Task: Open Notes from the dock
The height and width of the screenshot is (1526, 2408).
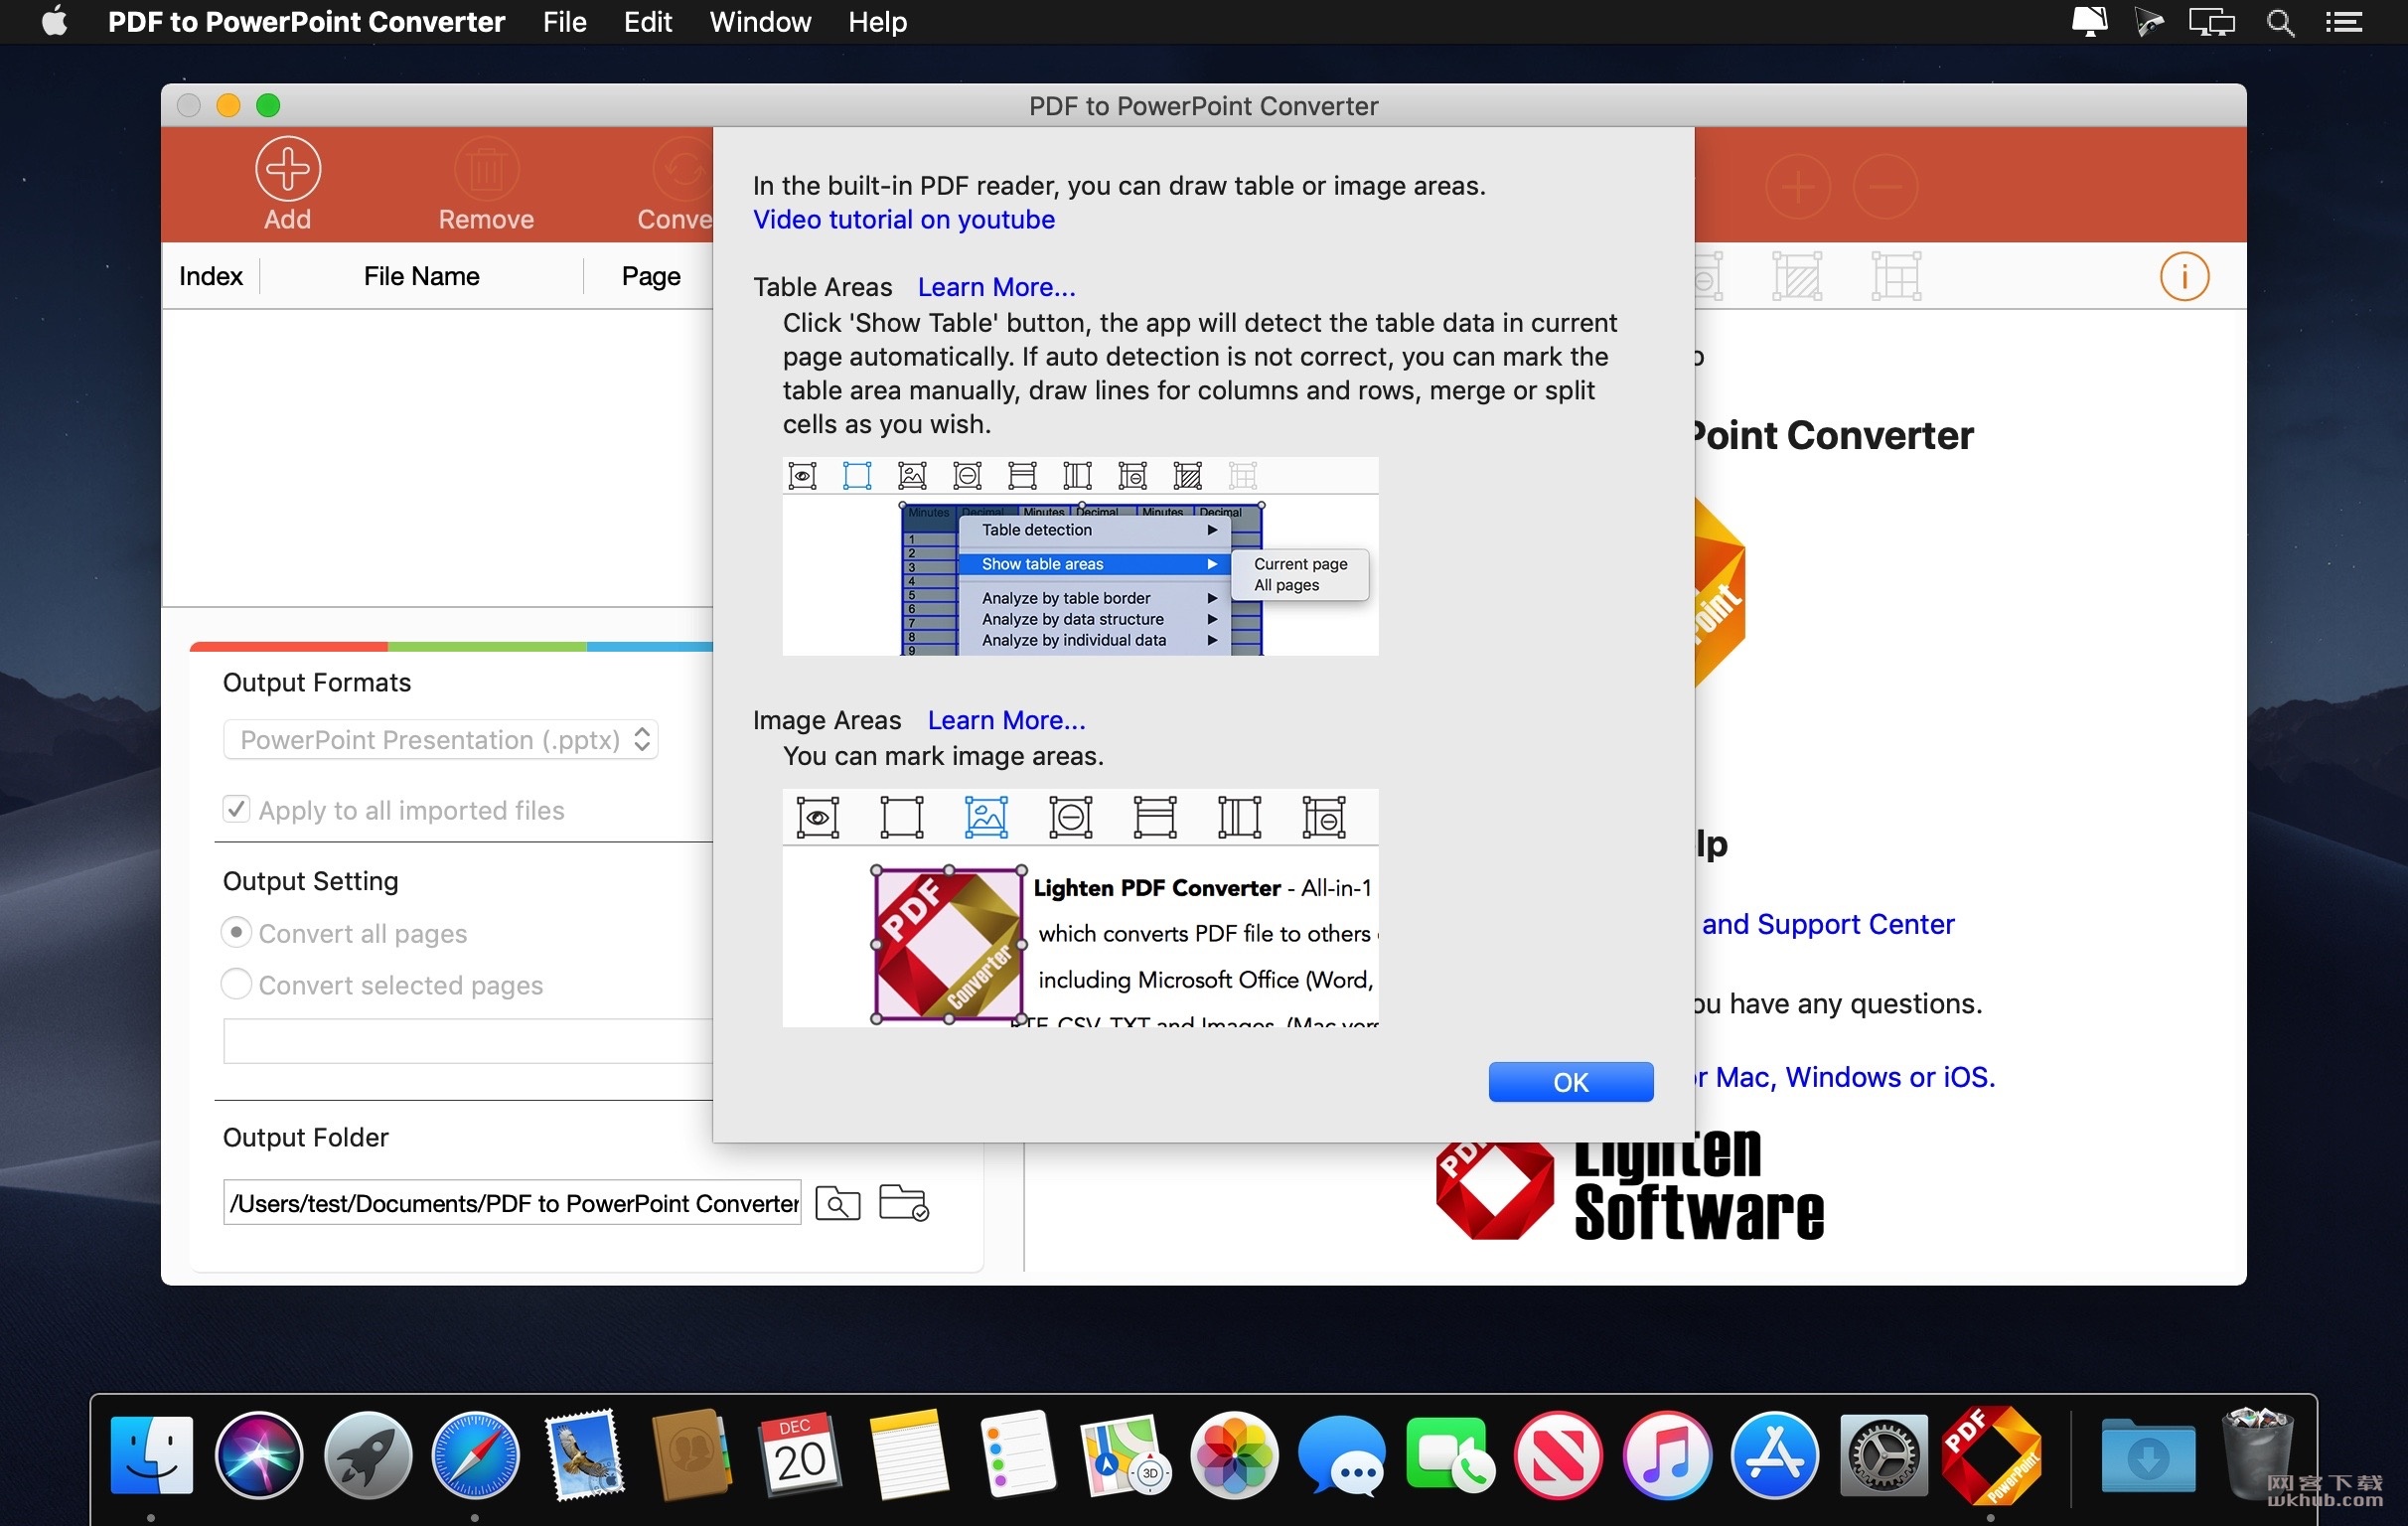Action: (908, 1455)
